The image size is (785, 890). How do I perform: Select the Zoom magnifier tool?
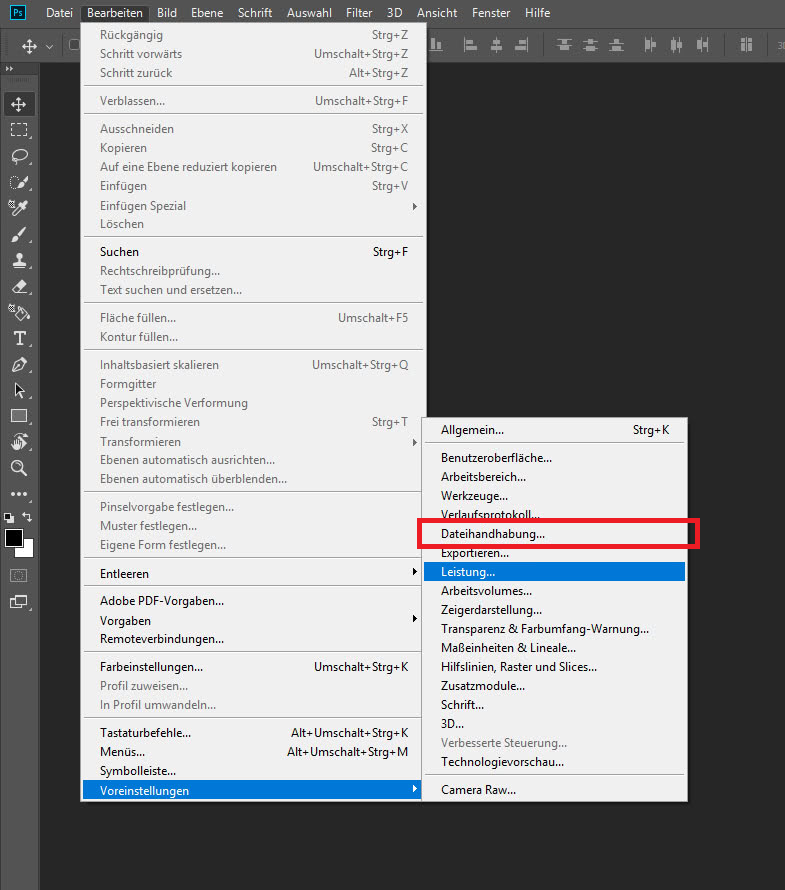click(x=19, y=468)
